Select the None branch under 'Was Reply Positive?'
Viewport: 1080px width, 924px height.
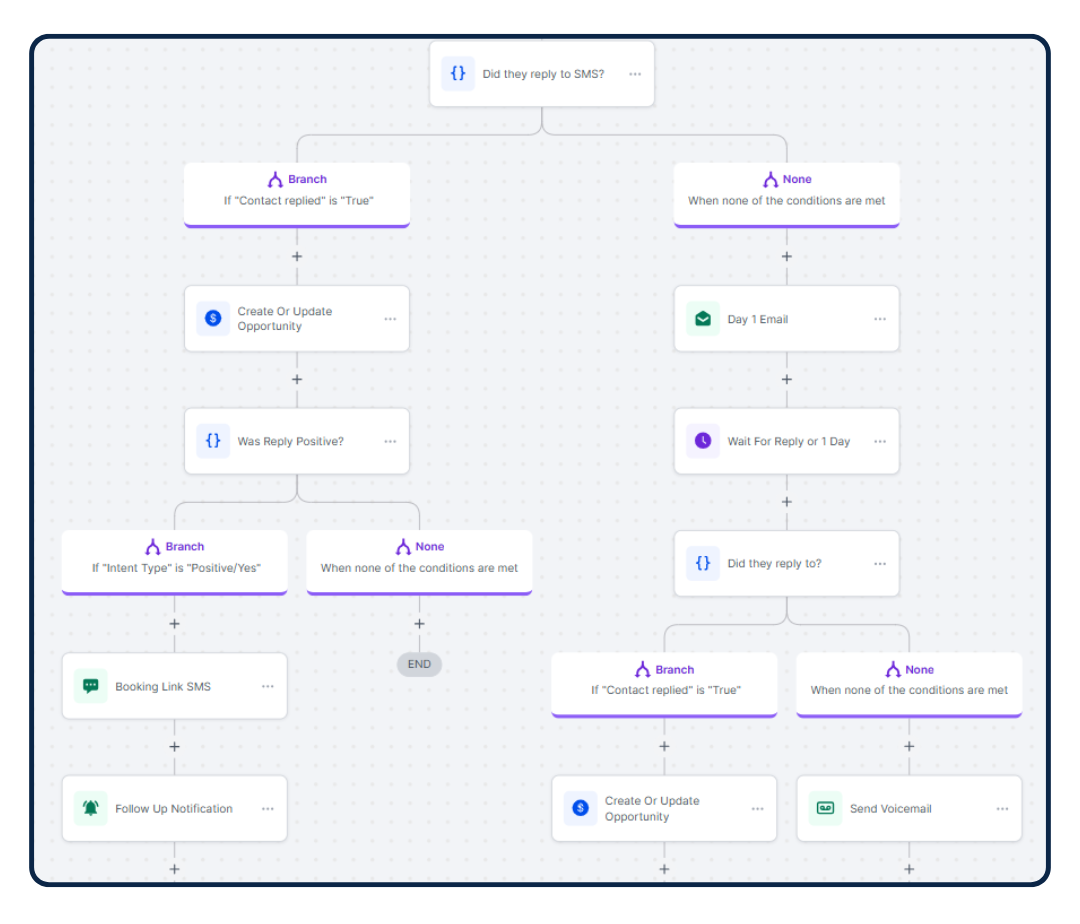tap(419, 558)
